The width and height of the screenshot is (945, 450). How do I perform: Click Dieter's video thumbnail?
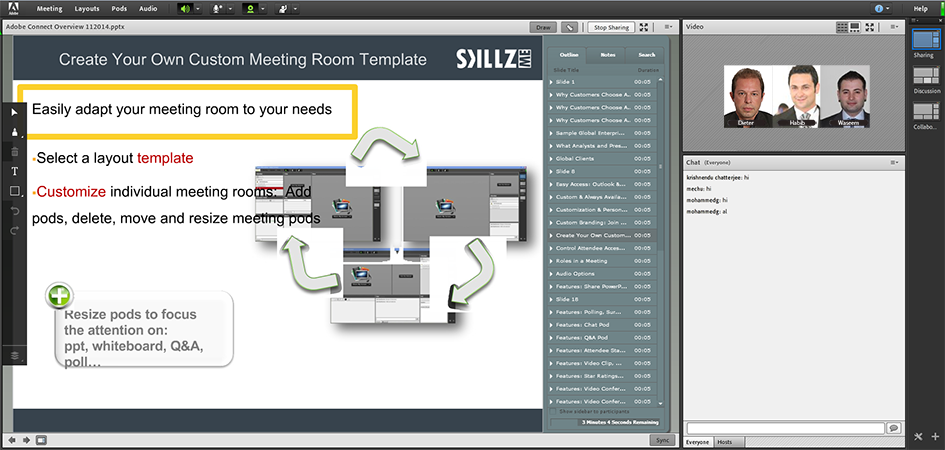click(748, 96)
